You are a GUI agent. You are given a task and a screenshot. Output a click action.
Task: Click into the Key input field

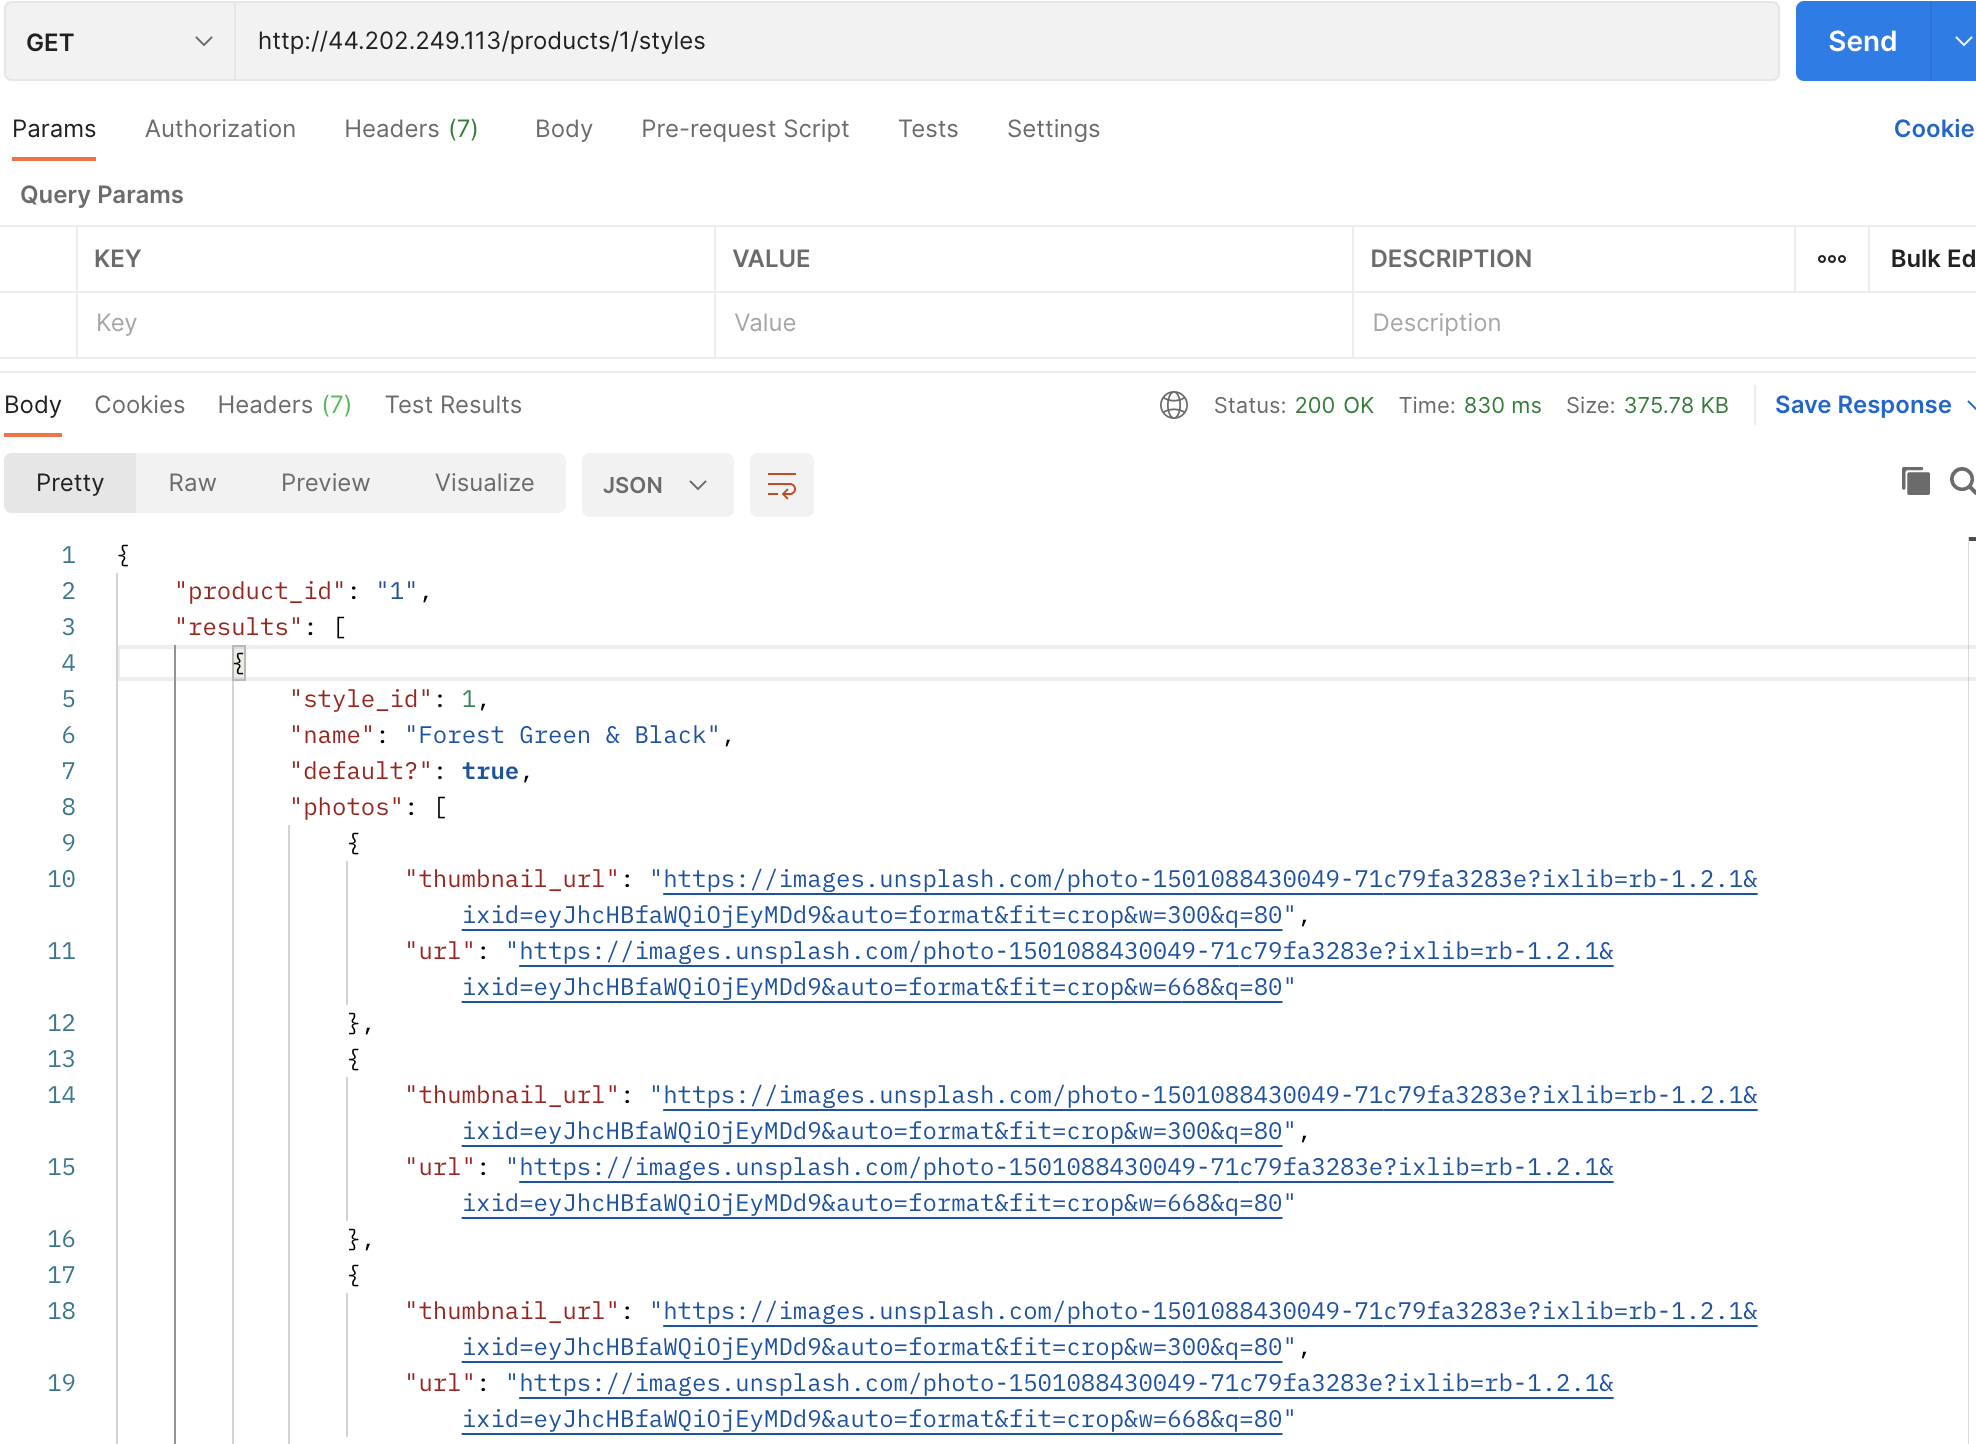(x=395, y=323)
